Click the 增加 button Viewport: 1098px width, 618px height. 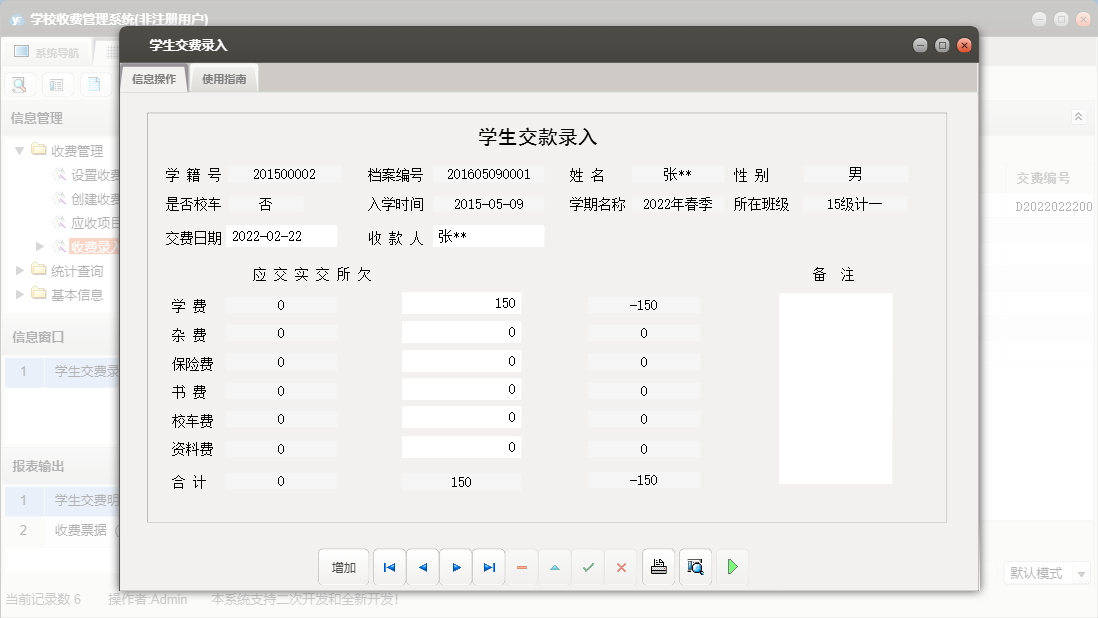(343, 567)
